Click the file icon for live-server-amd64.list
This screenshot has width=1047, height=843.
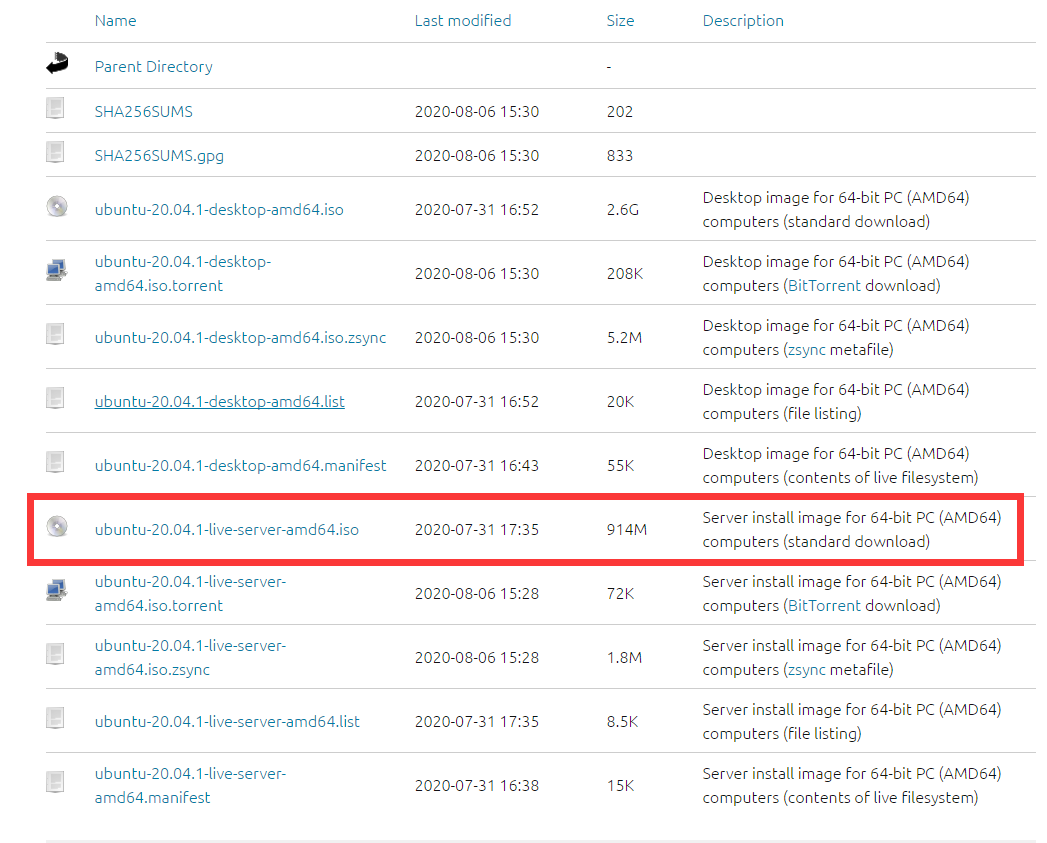[x=55, y=718]
